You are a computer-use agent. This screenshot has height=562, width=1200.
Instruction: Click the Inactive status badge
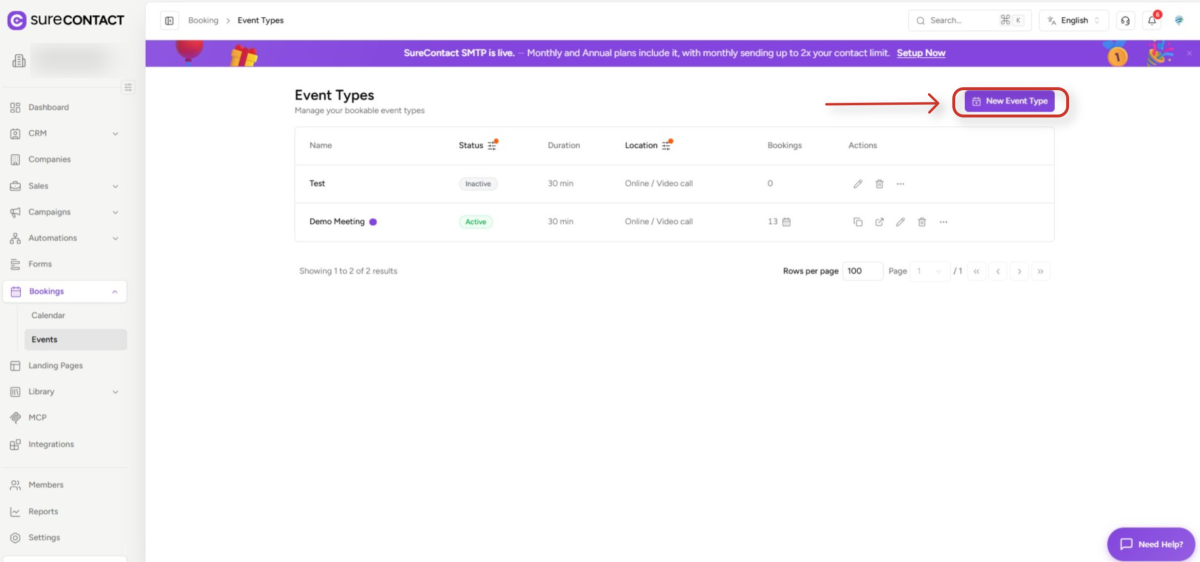(x=478, y=184)
